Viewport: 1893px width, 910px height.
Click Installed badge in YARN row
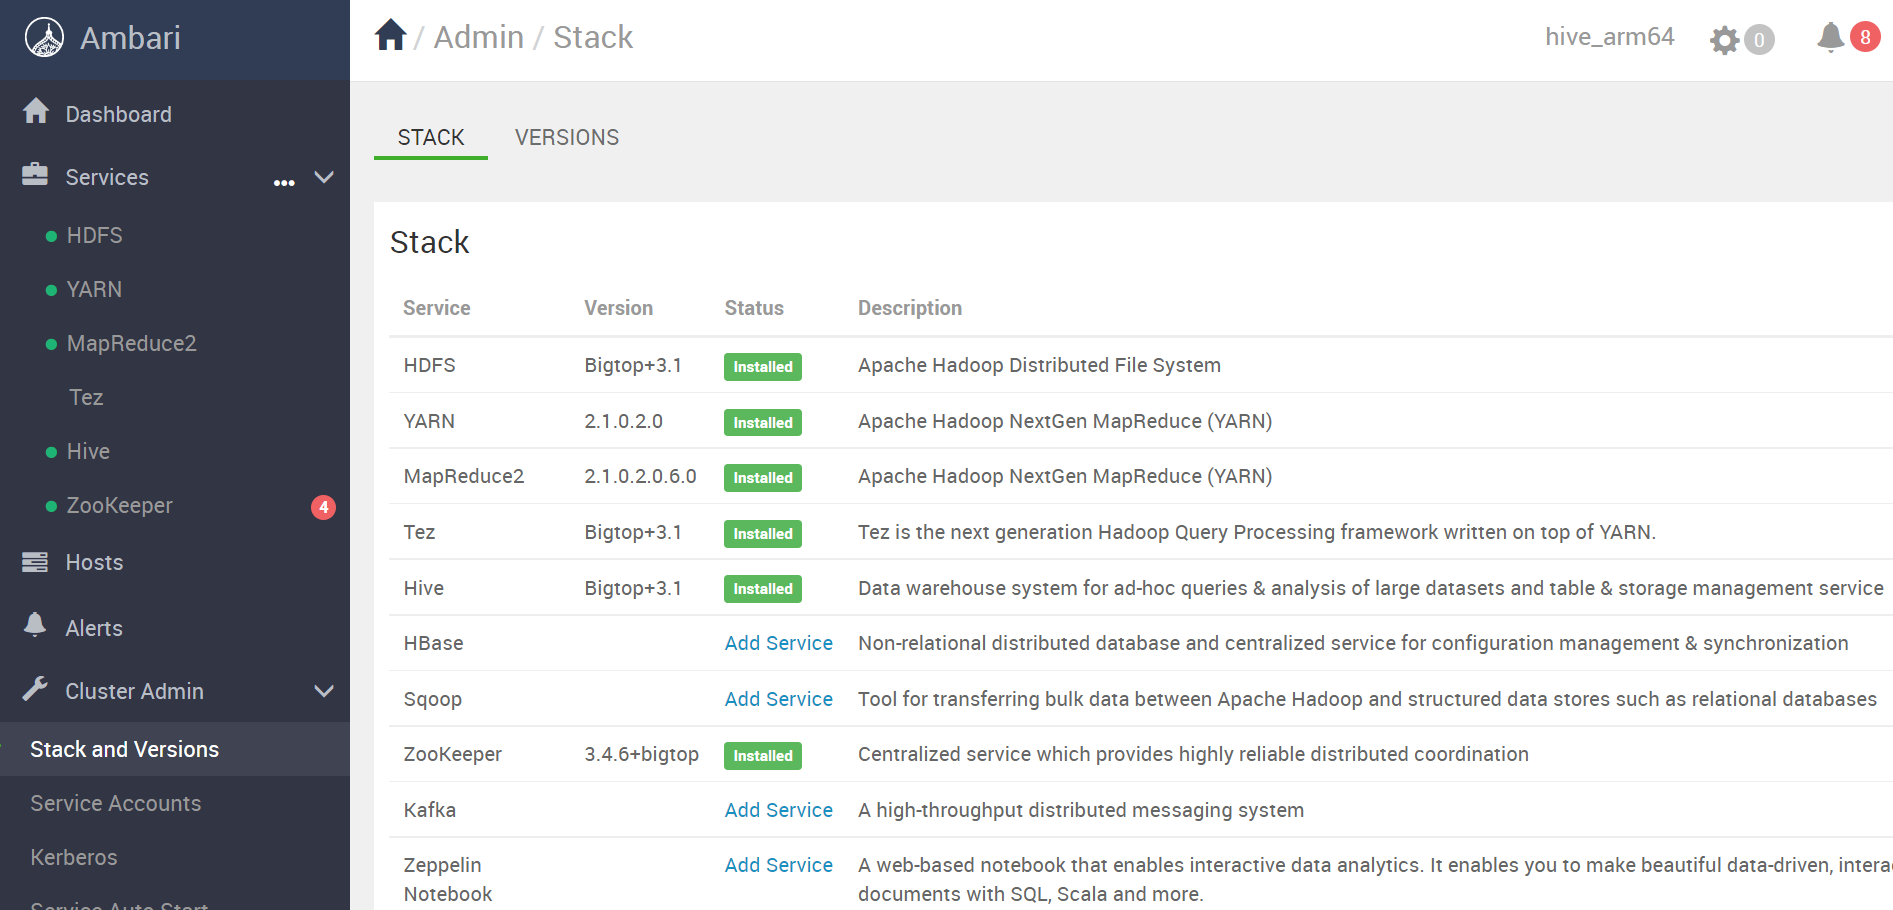762,423
